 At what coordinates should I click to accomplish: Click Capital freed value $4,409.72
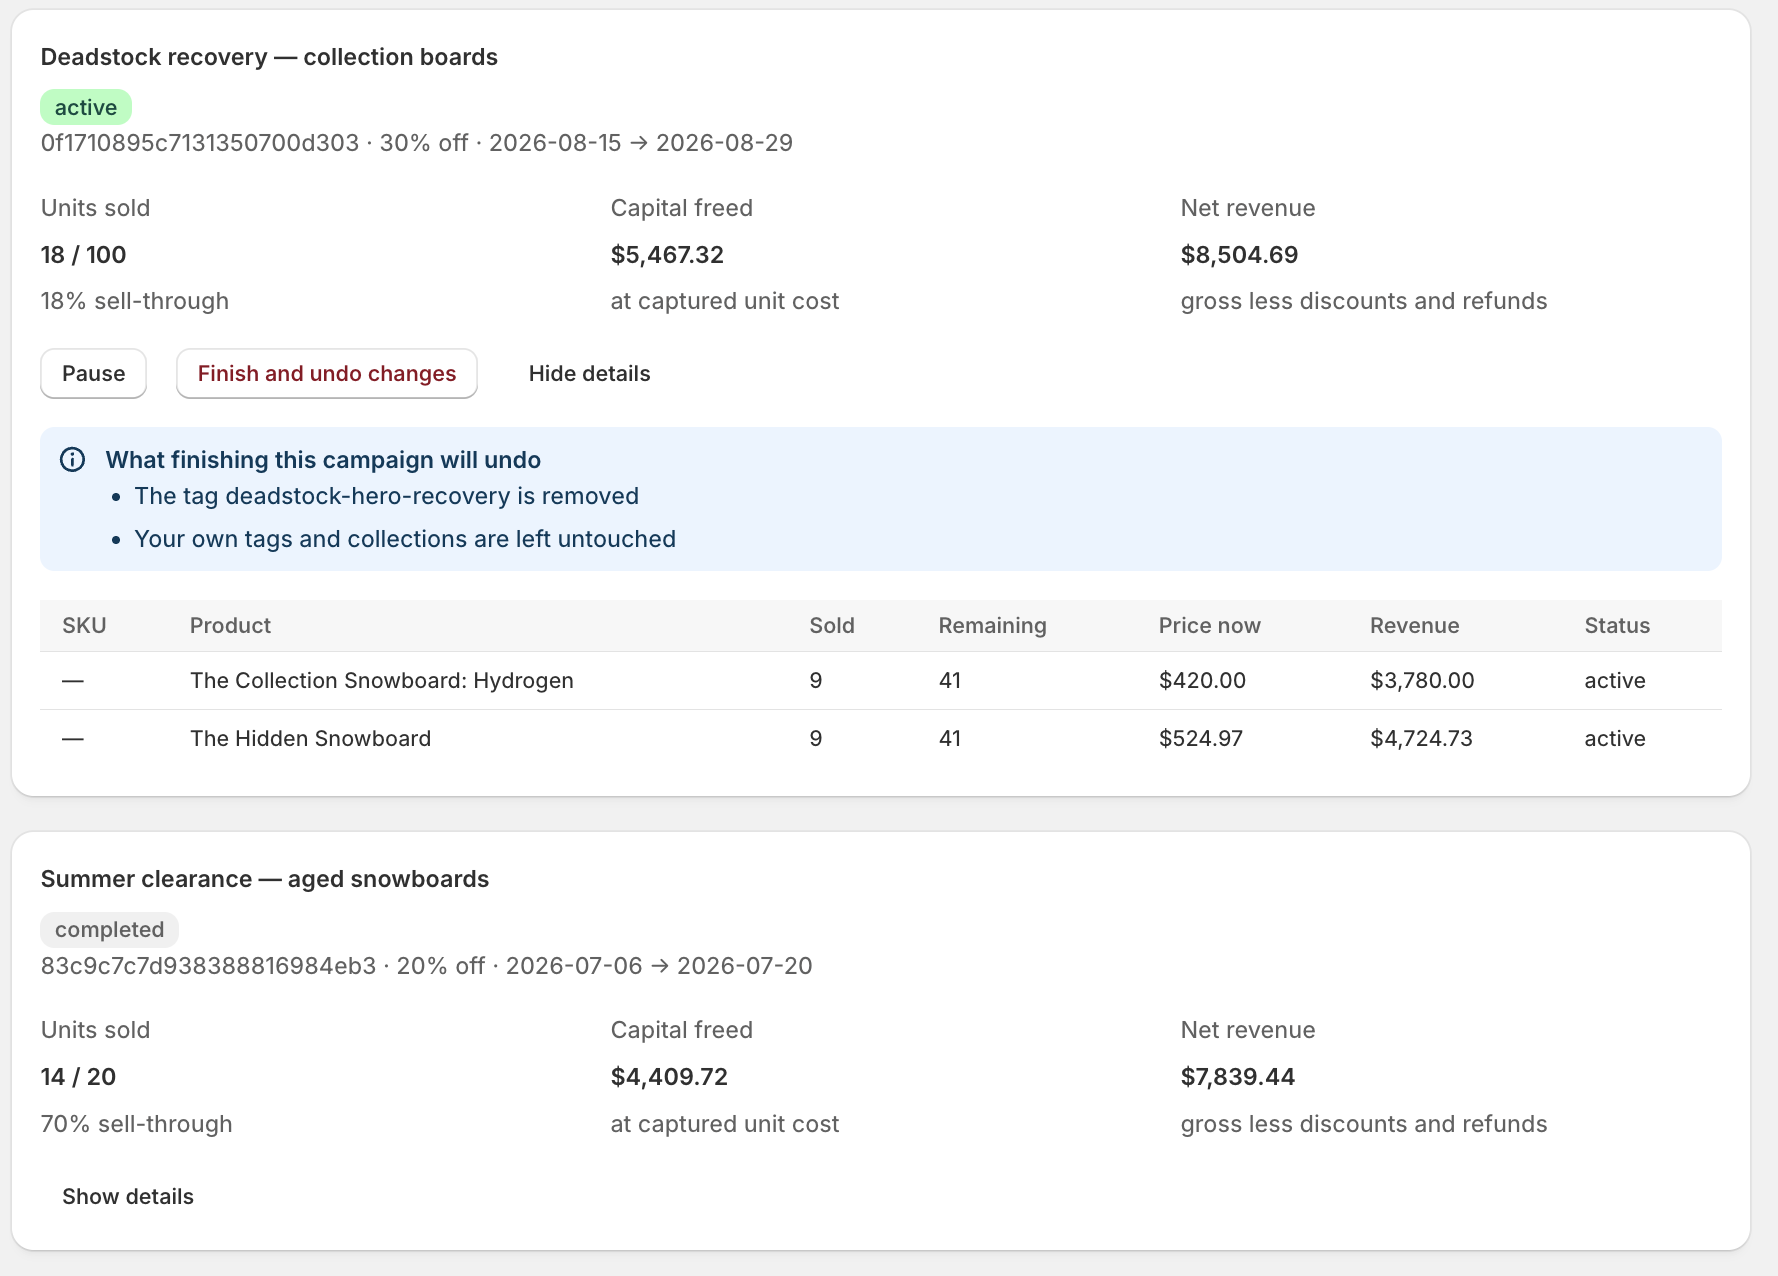[669, 1077]
